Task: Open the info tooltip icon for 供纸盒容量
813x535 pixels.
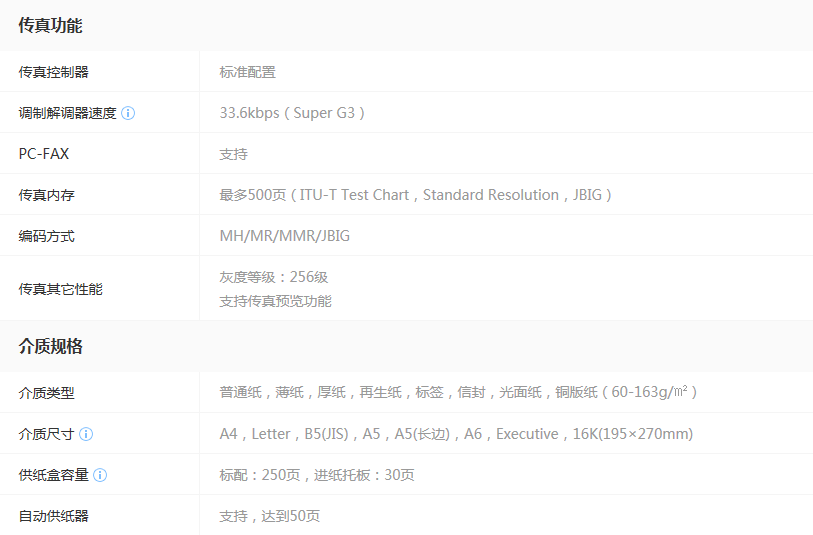Action: pyautogui.click(x=100, y=475)
